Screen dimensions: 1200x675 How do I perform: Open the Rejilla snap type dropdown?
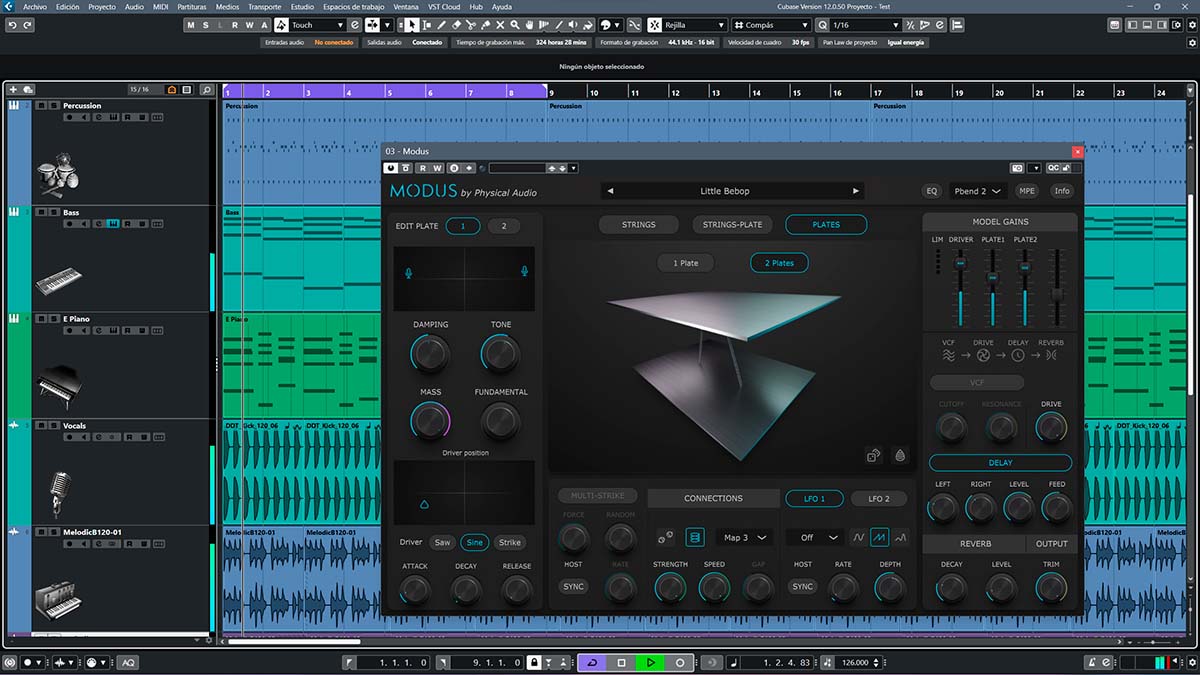coord(686,25)
